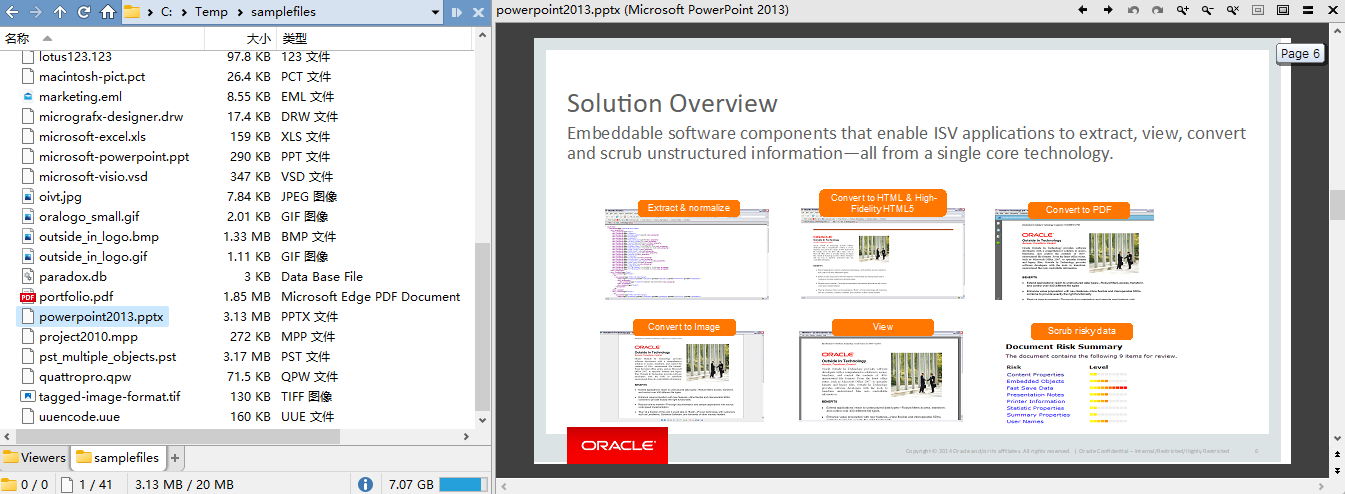Rotate the preview clockwise
The width and height of the screenshot is (1345, 494).
click(1158, 10)
